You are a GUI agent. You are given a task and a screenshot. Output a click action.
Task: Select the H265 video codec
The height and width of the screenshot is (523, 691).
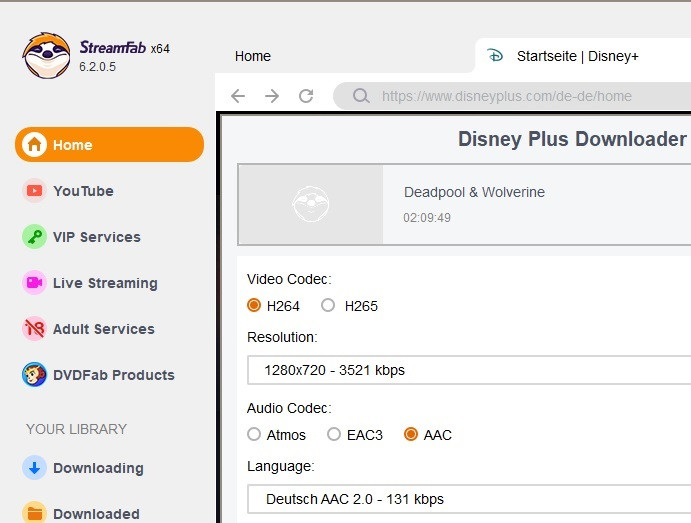(x=328, y=306)
